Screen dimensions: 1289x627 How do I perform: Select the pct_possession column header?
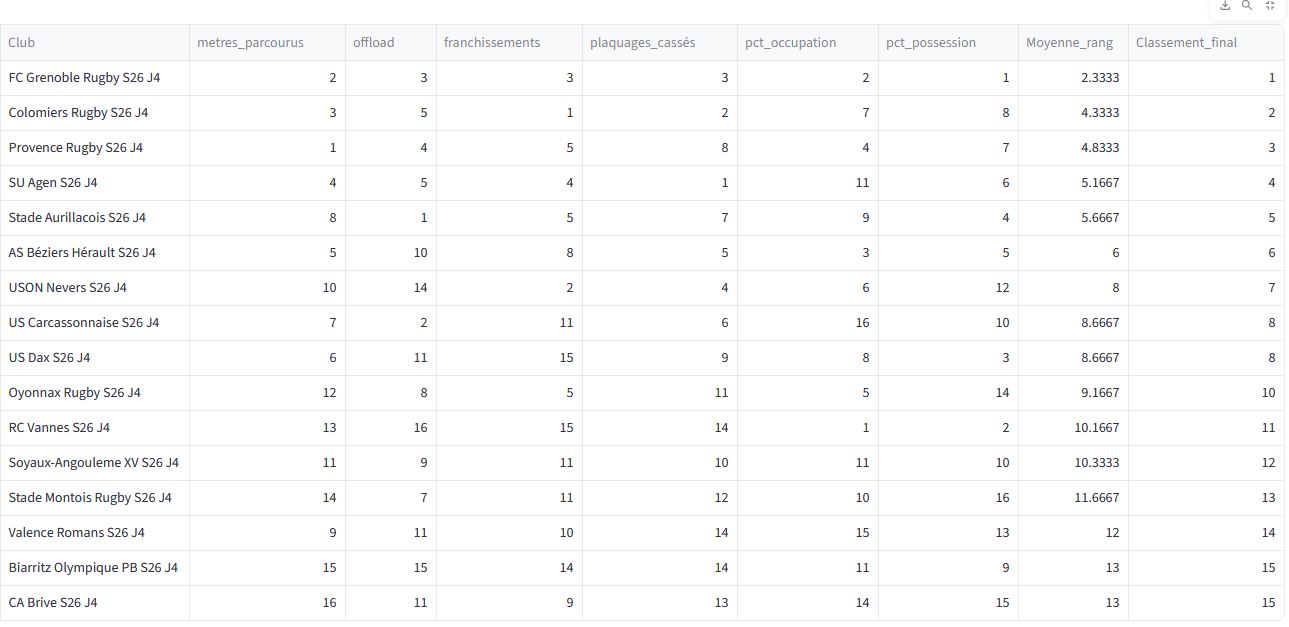pos(931,42)
